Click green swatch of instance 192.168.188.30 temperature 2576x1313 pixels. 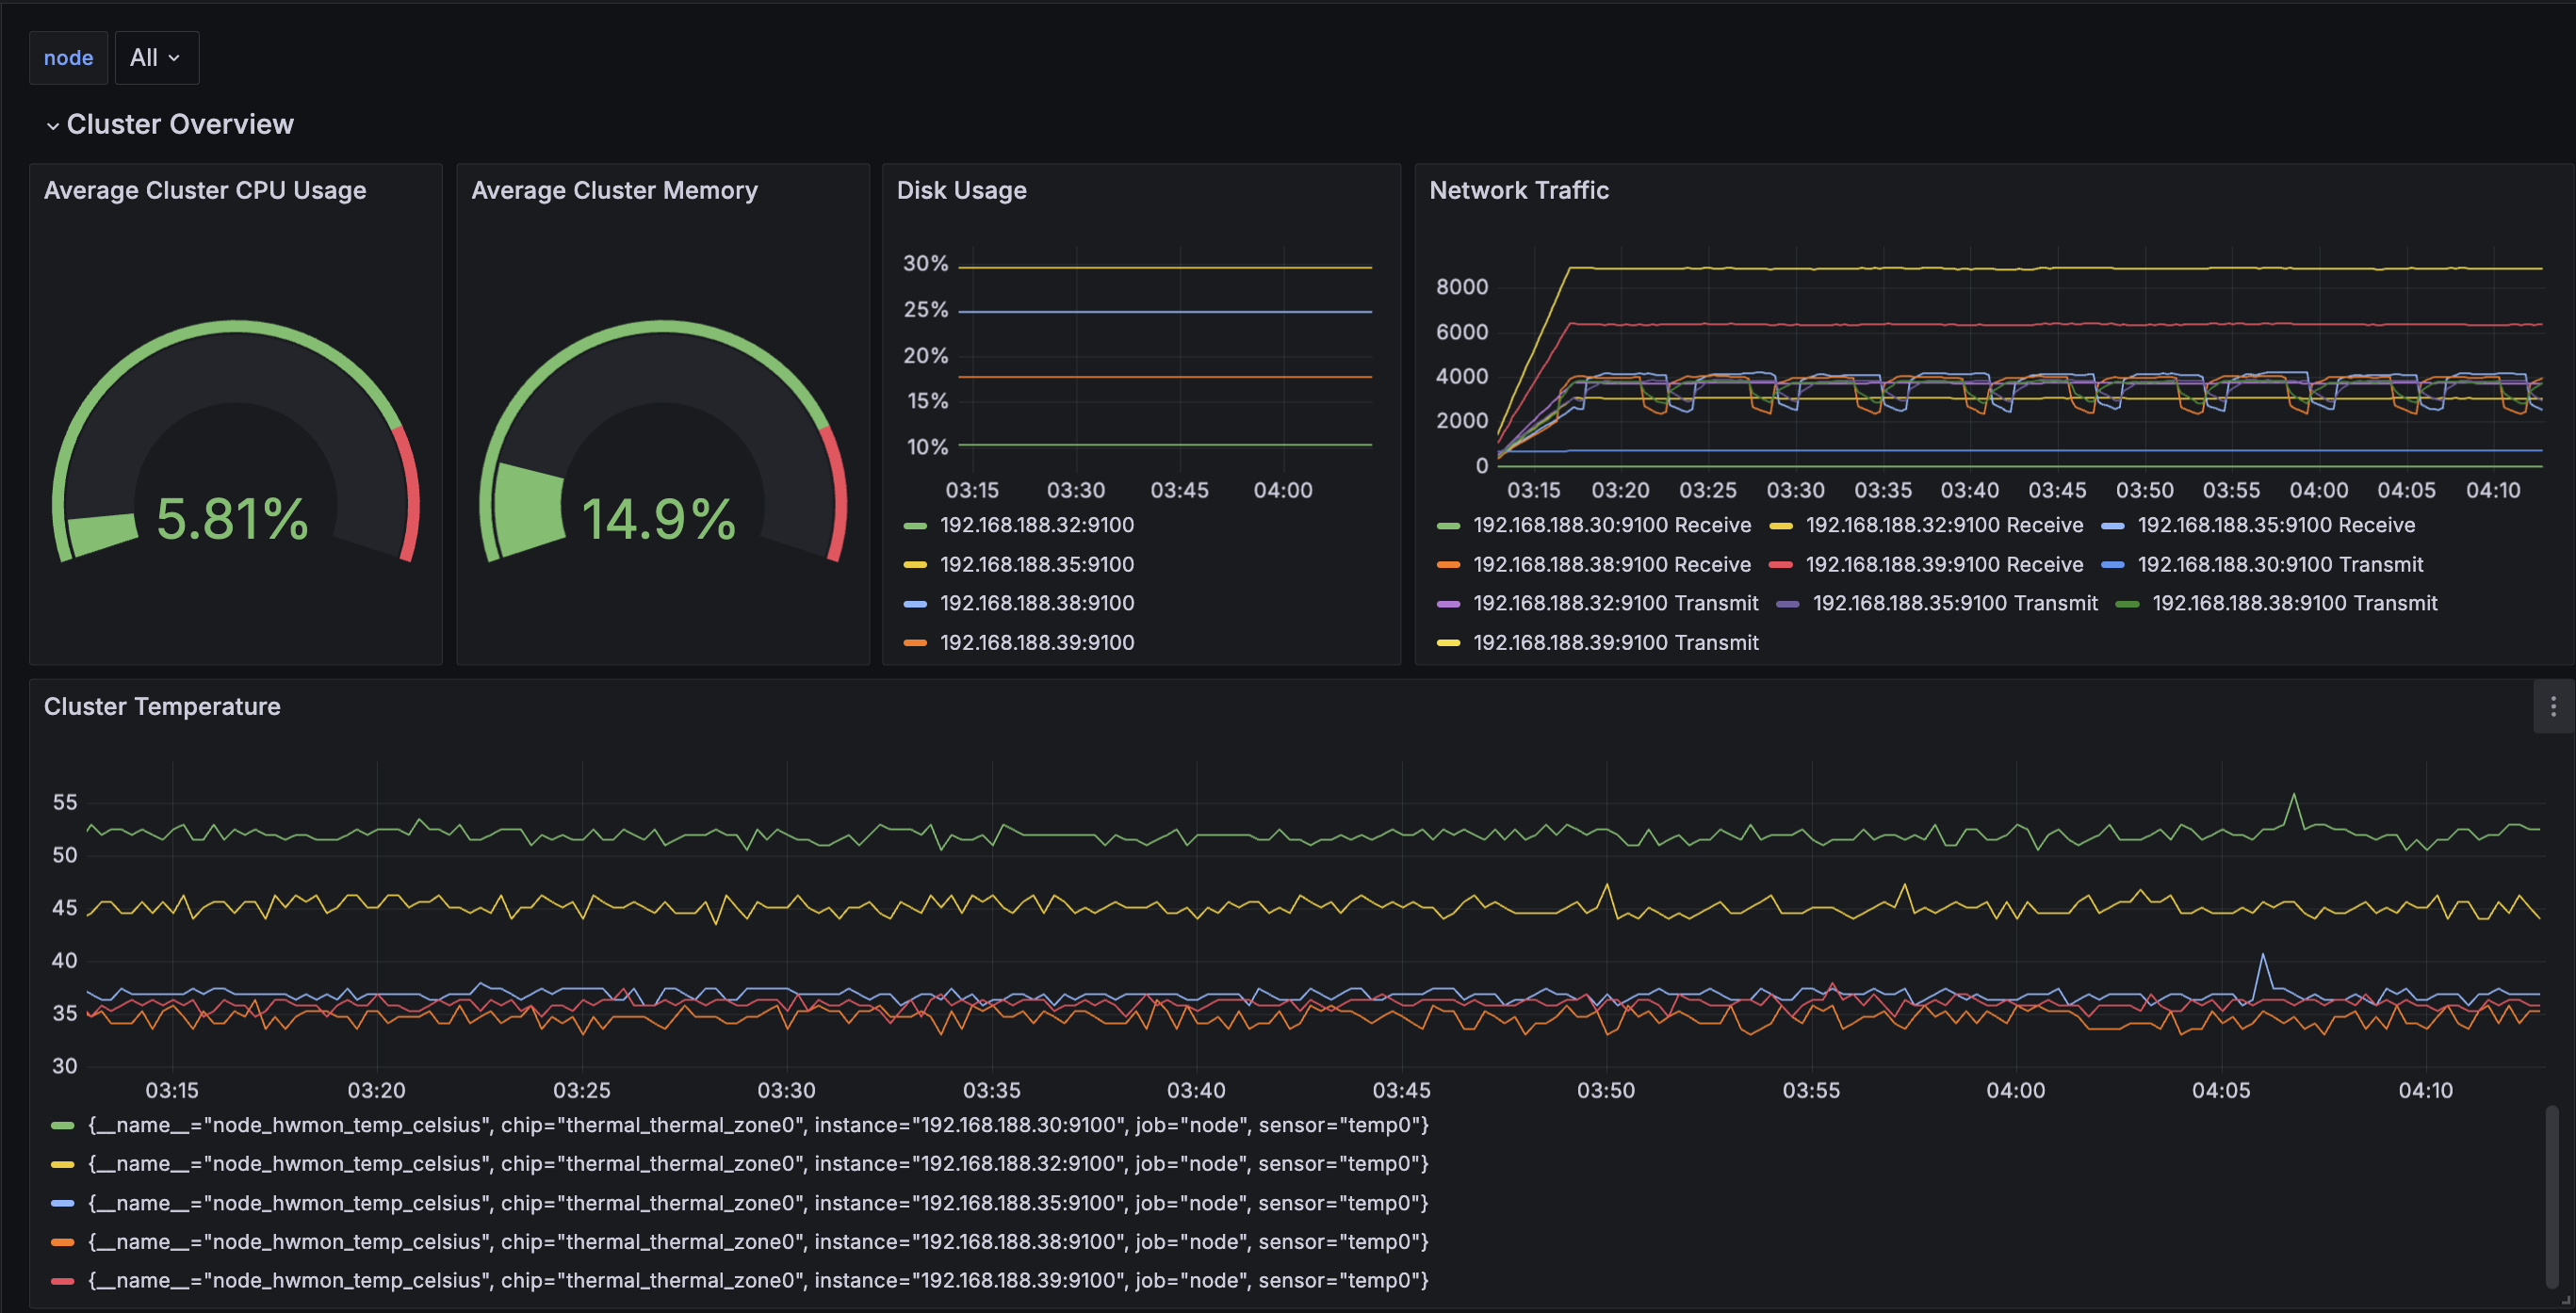point(62,1126)
